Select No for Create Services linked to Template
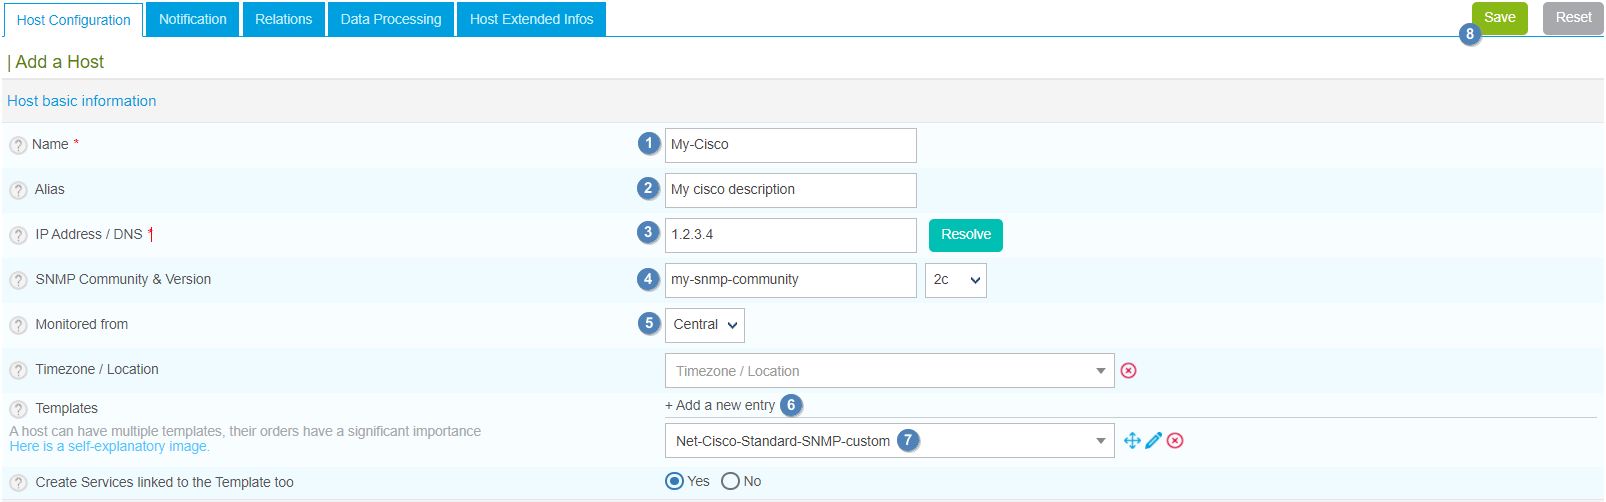The height and width of the screenshot is (502, 1606). coord(731,482)
